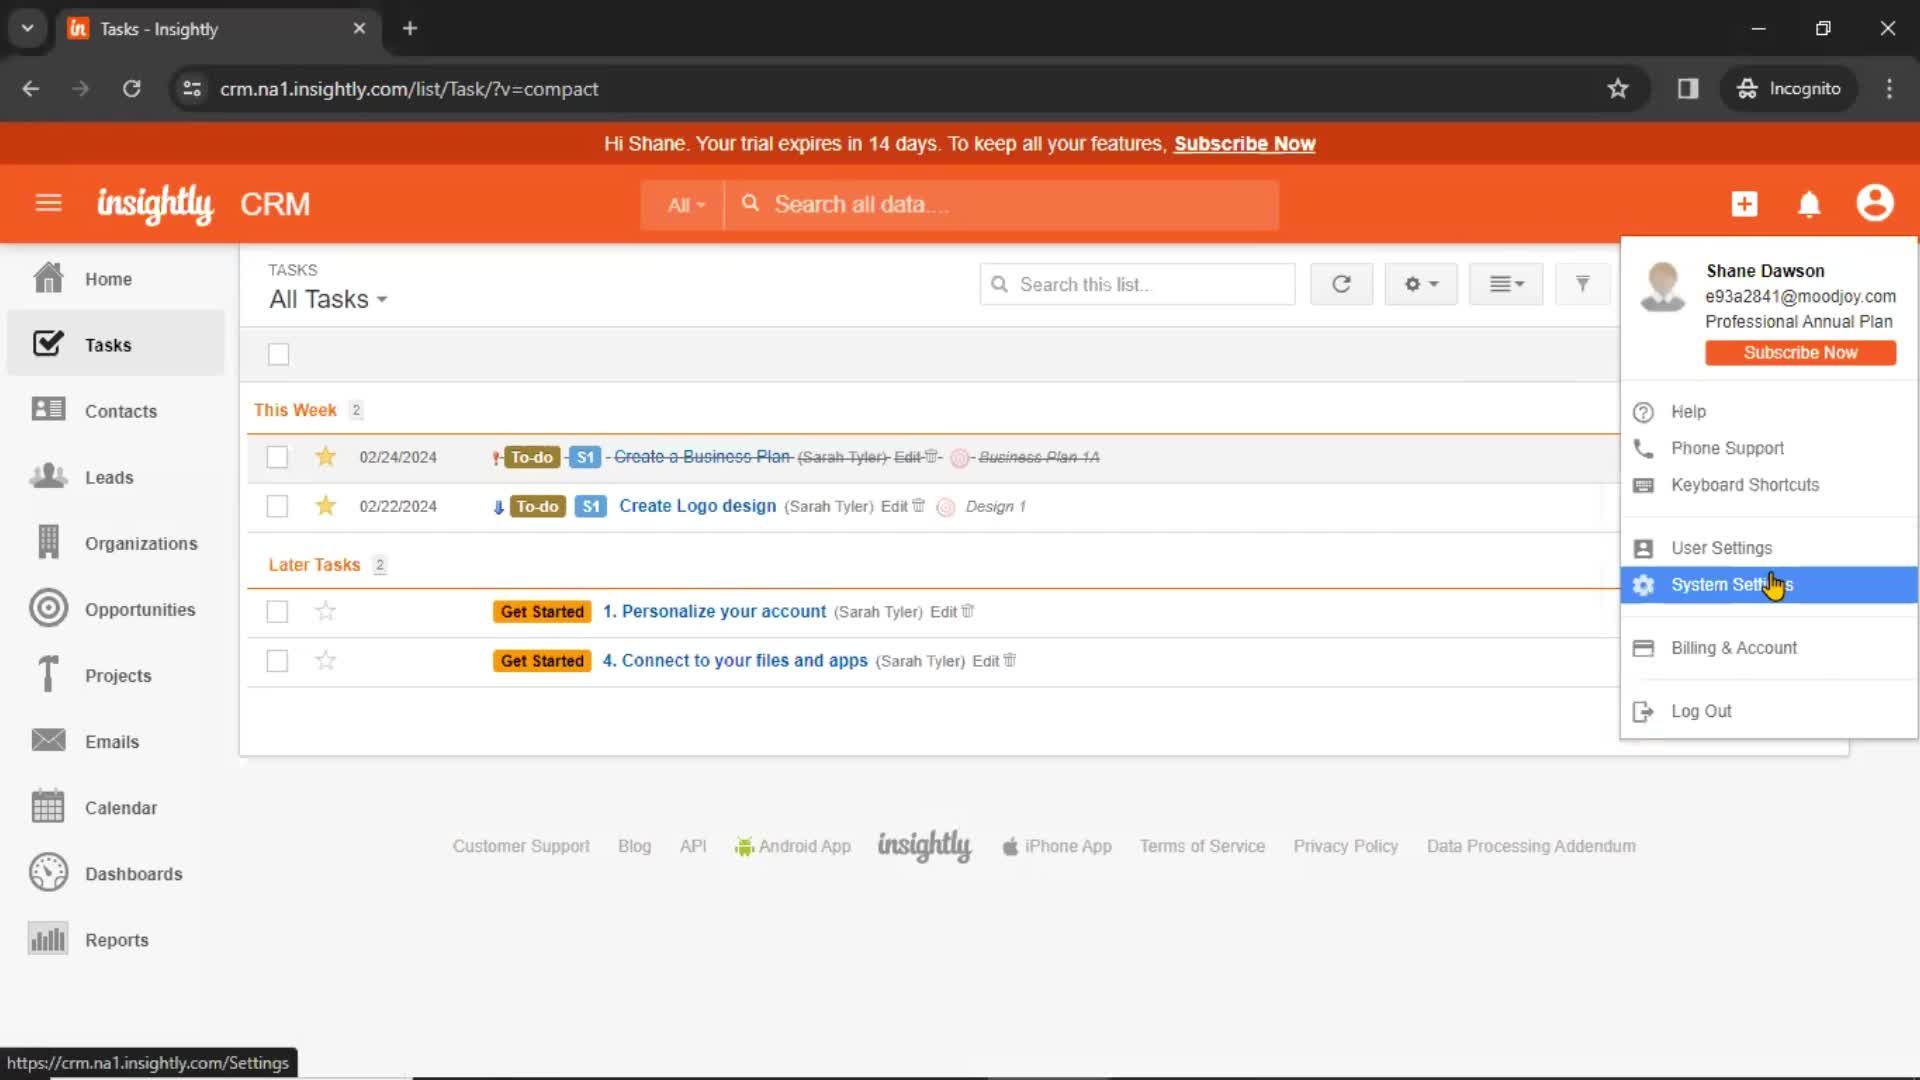Click the Log Out menu option
1920x1080 pixels.
[x=1701, y=711]
